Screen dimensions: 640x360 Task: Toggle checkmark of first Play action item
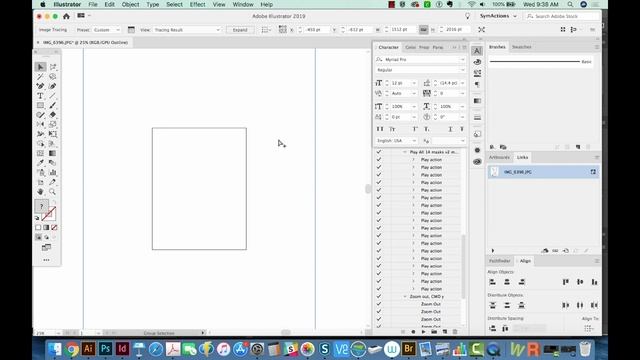tap(379, 160)
